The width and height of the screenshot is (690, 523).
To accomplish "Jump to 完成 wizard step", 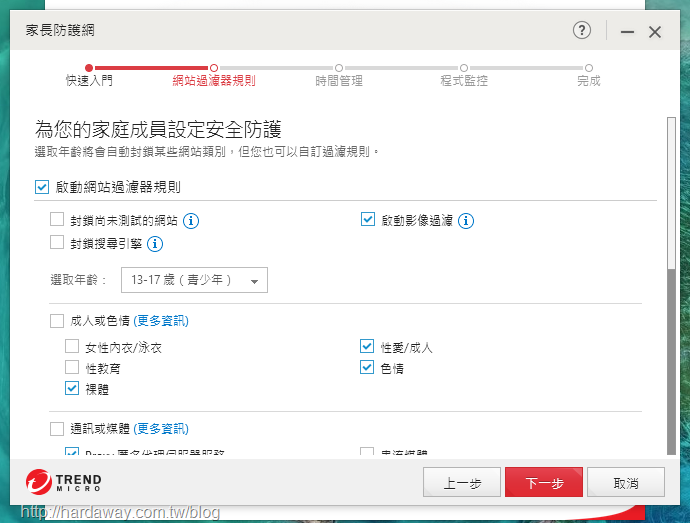I will point(589,75).
